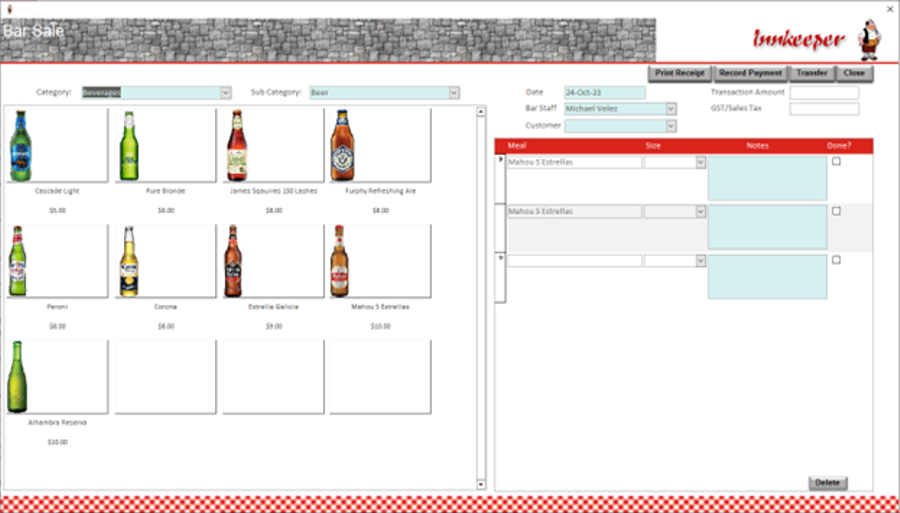Click the Close button beside Transfer
The height and width of the screenshot is (513, 900).
pos(854,73)
